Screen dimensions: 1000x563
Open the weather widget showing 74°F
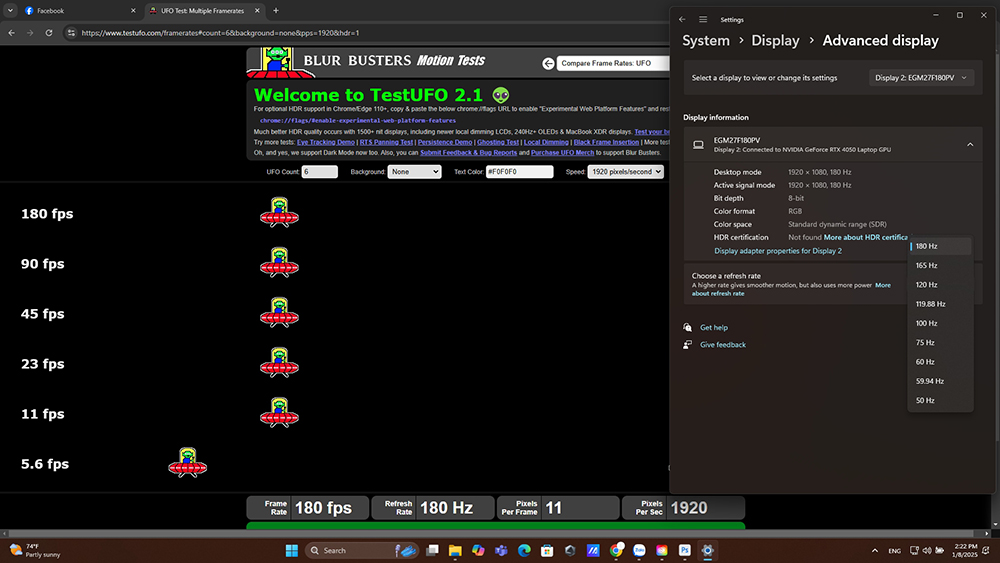coord(36,550)
